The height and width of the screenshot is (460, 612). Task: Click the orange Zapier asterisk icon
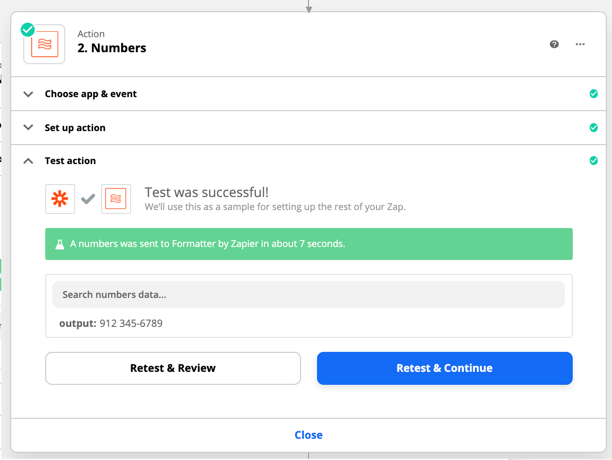(60, 199)
